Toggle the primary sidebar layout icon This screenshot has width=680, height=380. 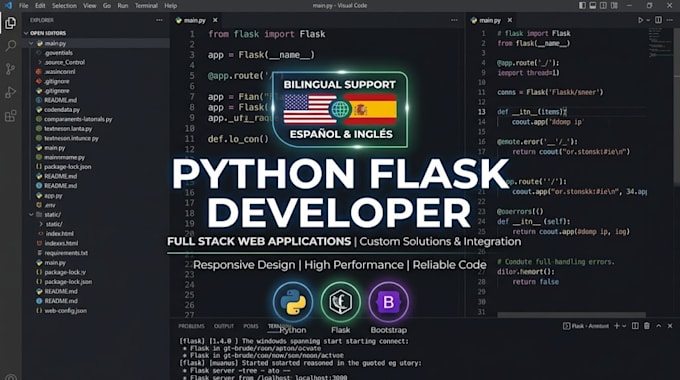click(582, 6)
